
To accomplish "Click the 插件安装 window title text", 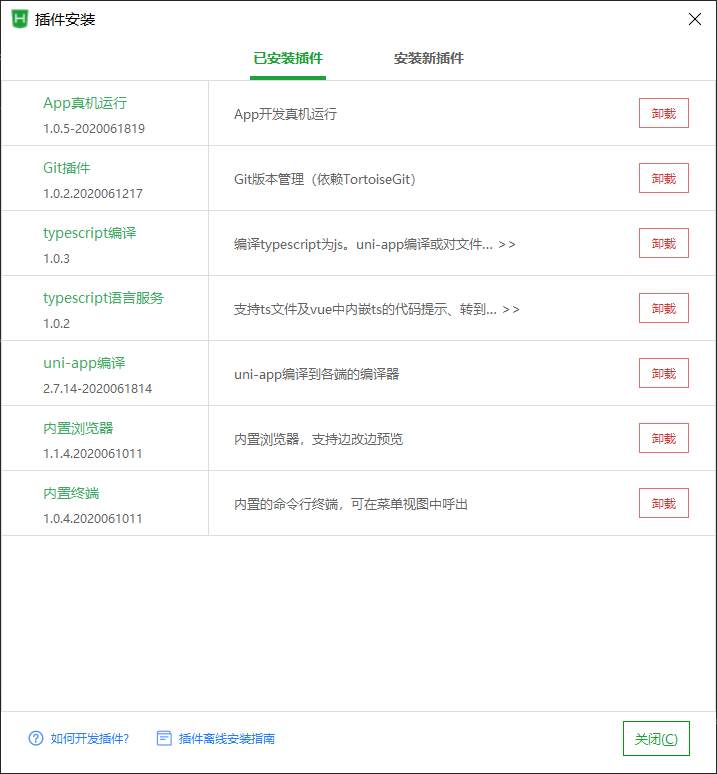I will 65,20.
